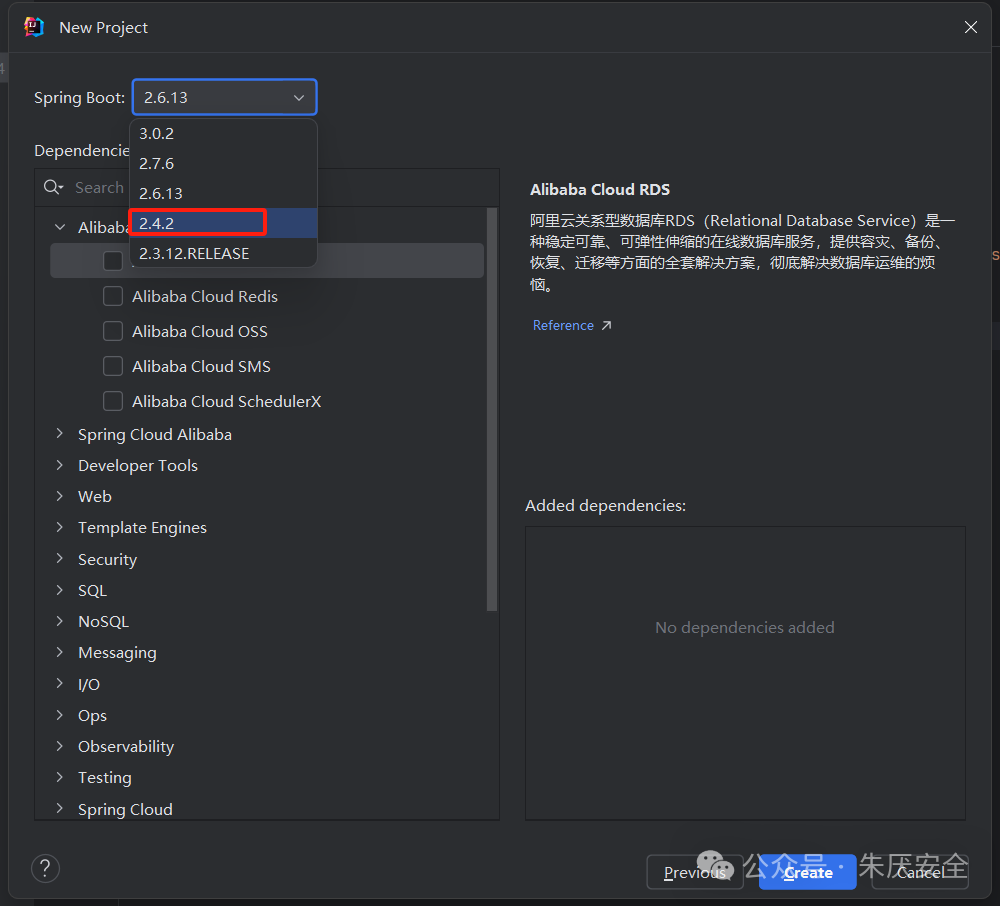
Task: Expand the Ops category
Action: click(60, 715)
